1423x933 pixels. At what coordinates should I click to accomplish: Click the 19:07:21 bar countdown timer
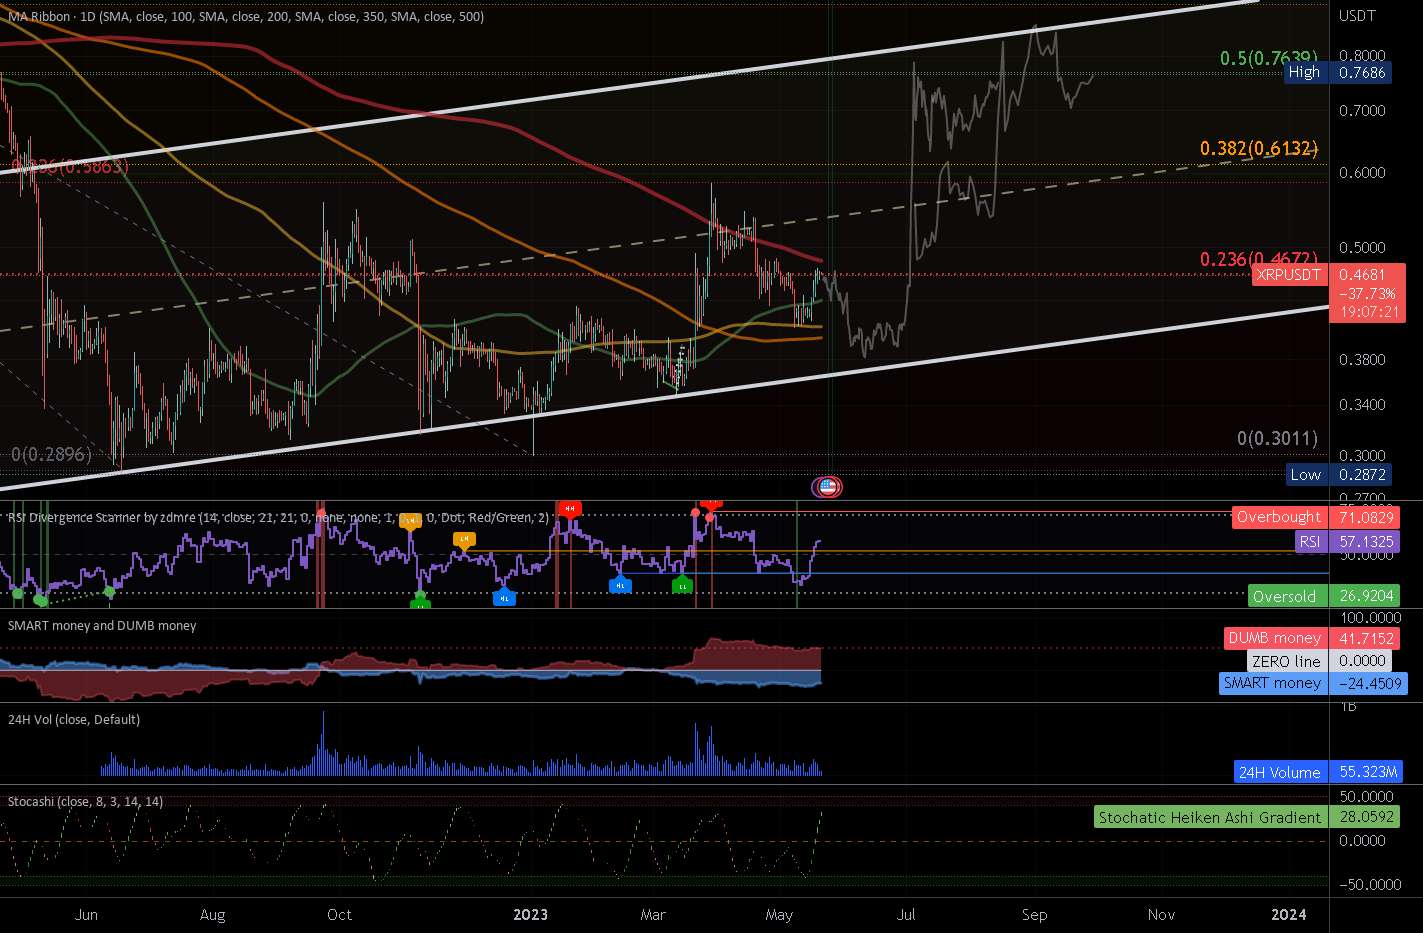1365,312
